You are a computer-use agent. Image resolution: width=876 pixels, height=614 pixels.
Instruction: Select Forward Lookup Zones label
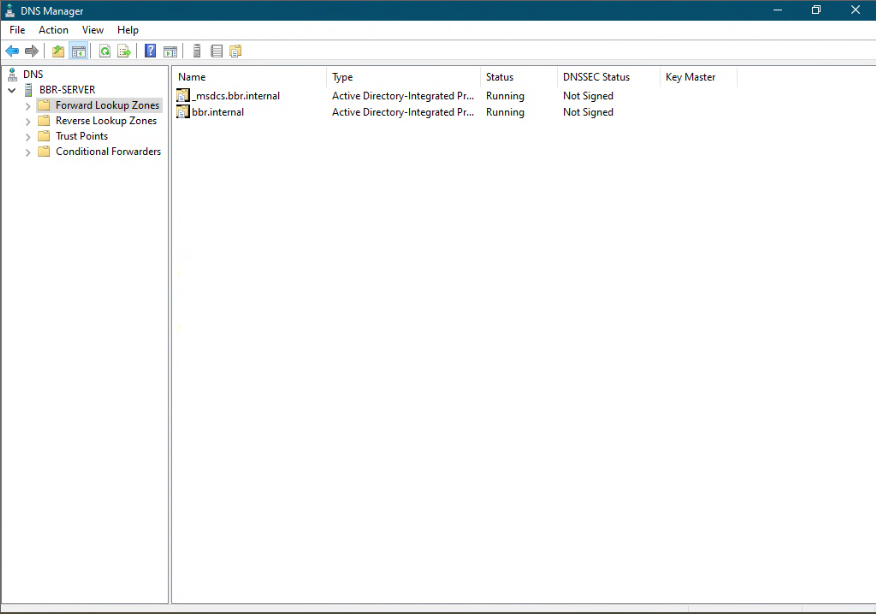tap(107, 105)
